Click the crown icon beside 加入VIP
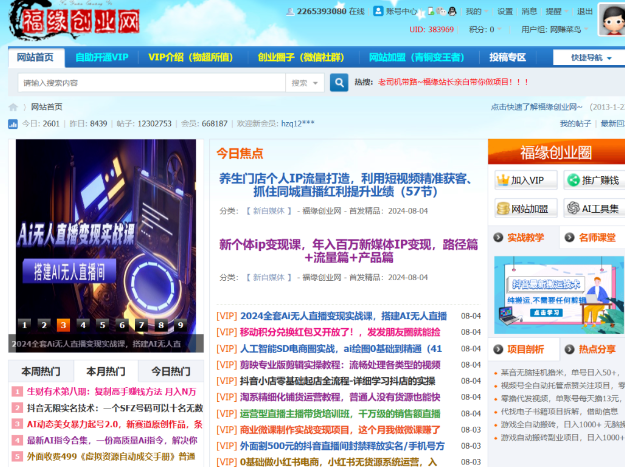 point(503,180)
